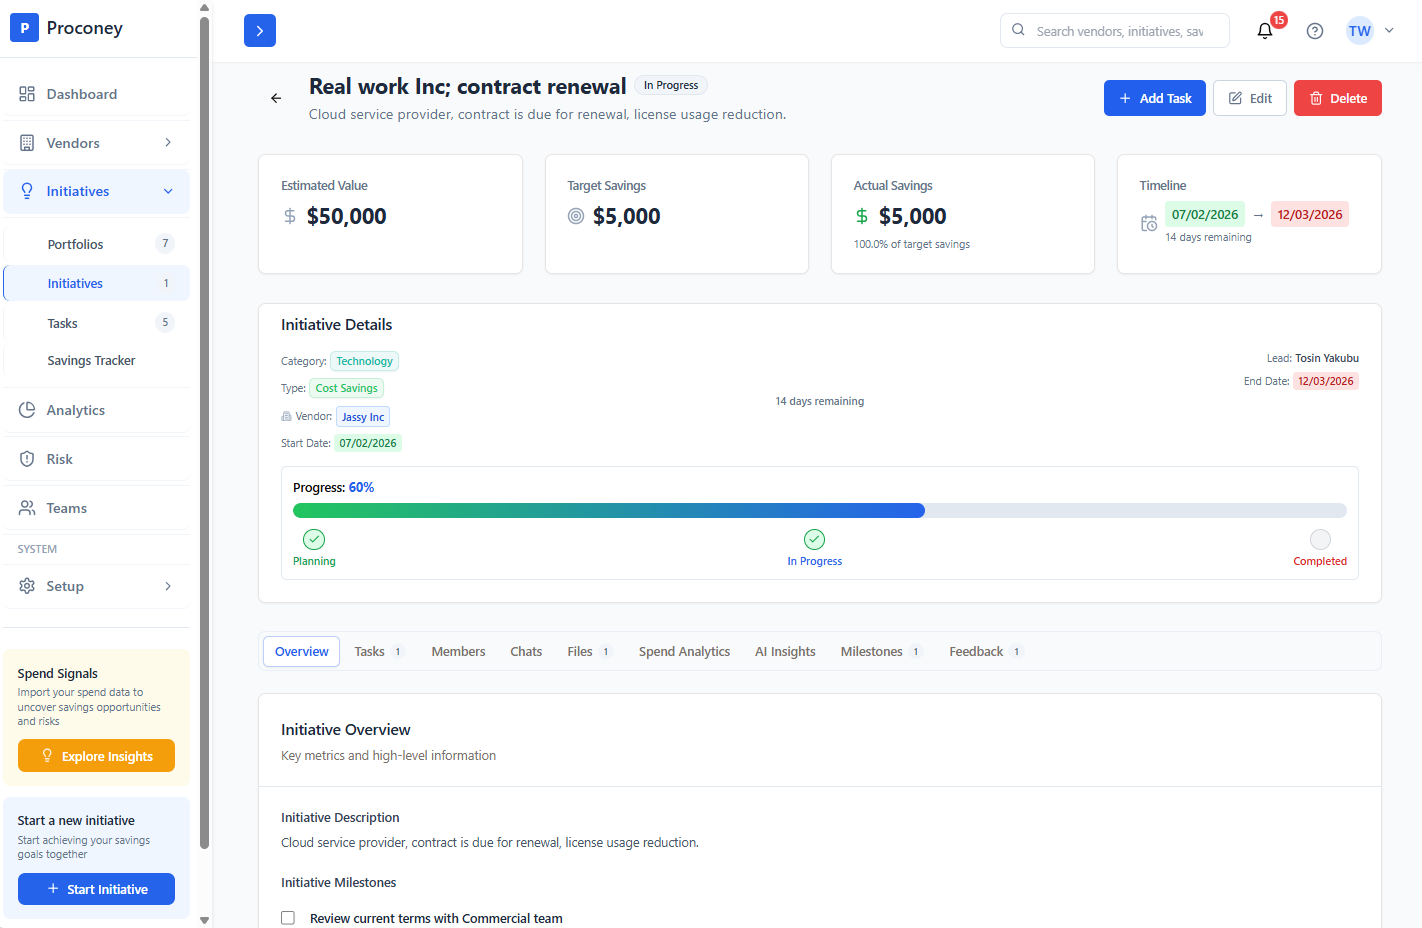Click the timeline calendar icon
1422x928 pixels.
pyautogui.click(x=1149, y=223)
